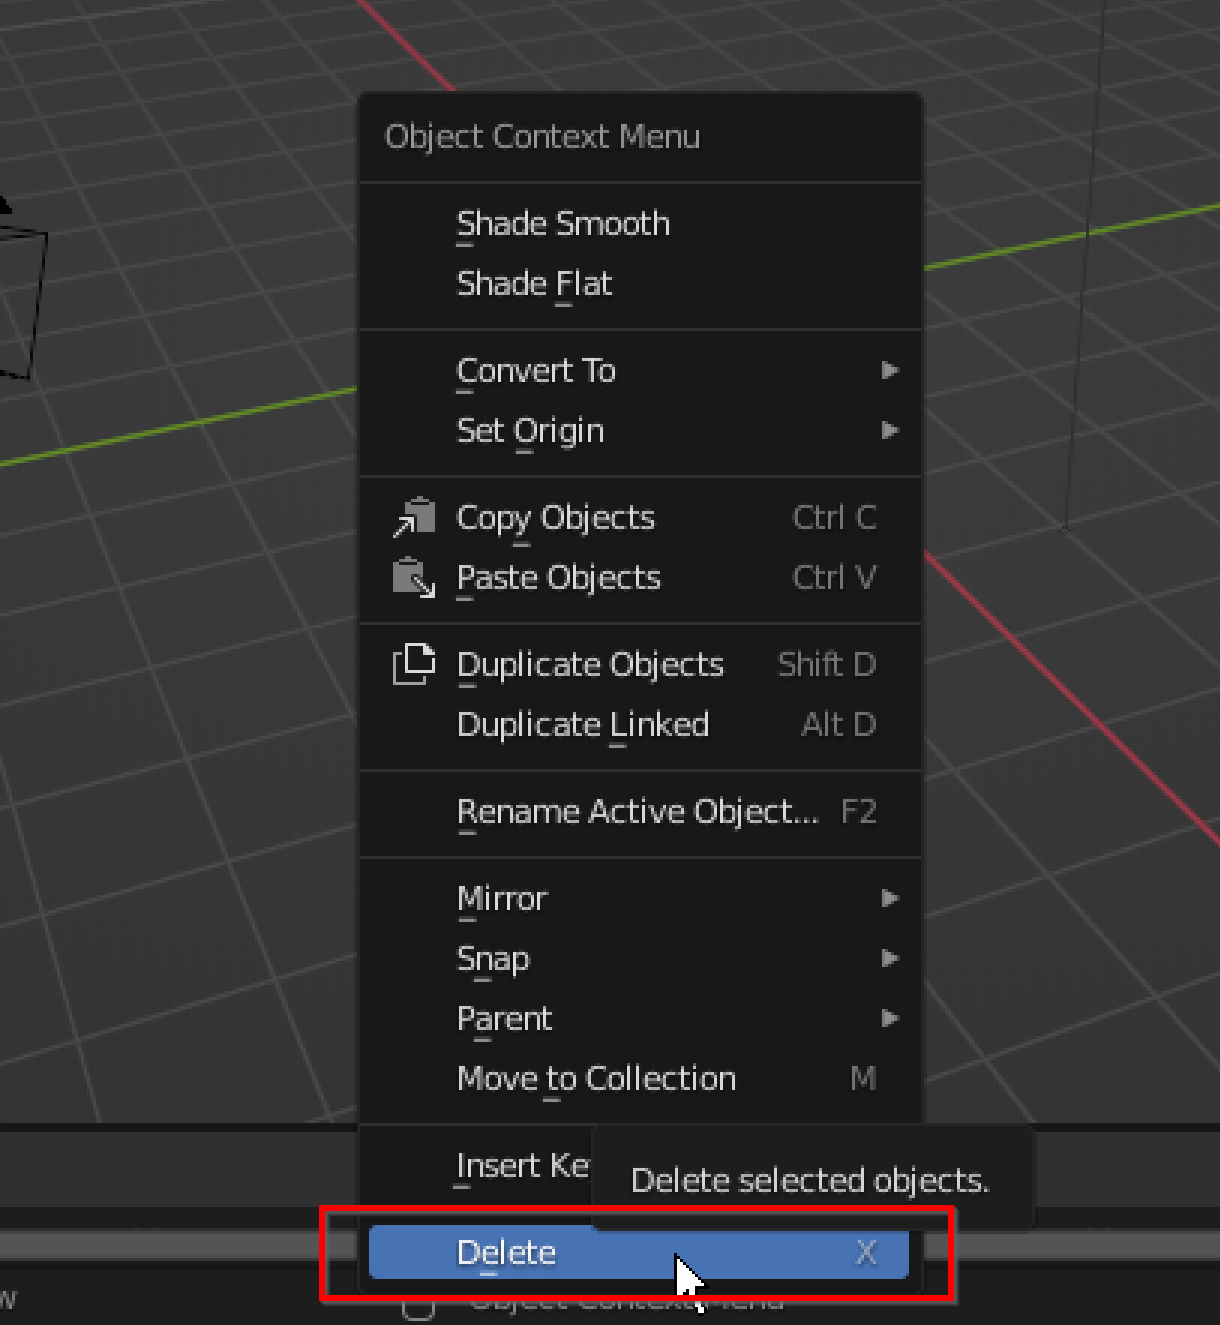This screenshot has height=1325, width=1220.
Task: Click the Paste Objects clipboard icon
Action: [413, 578]
